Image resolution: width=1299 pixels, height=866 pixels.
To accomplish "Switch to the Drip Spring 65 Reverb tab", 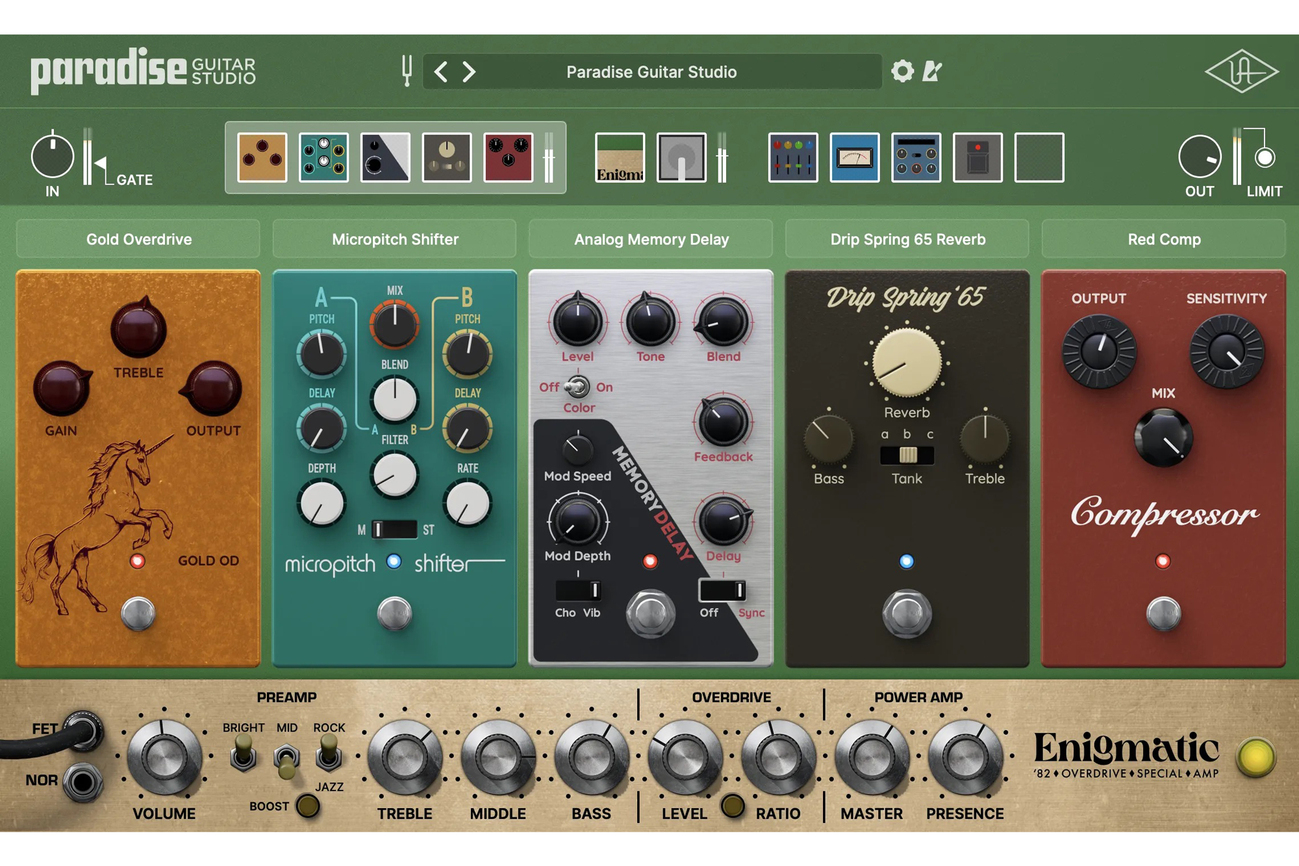I will pyautogui.click(x=907, y=239).
